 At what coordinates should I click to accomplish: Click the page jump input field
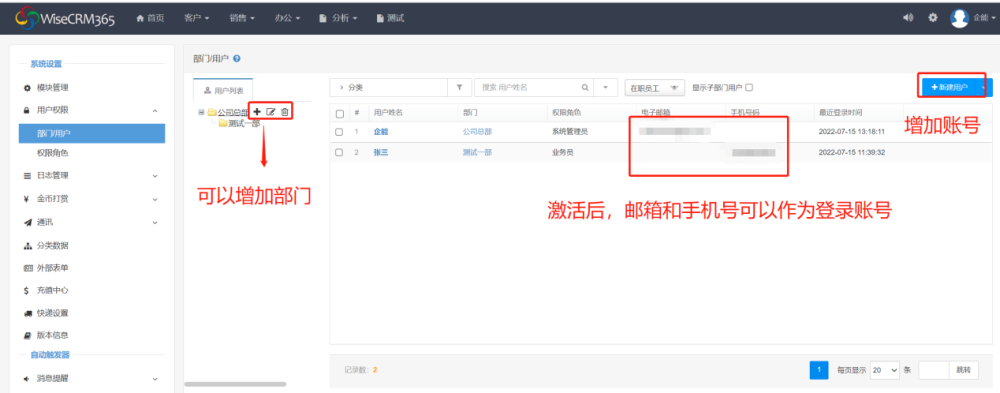click(934, 369)
